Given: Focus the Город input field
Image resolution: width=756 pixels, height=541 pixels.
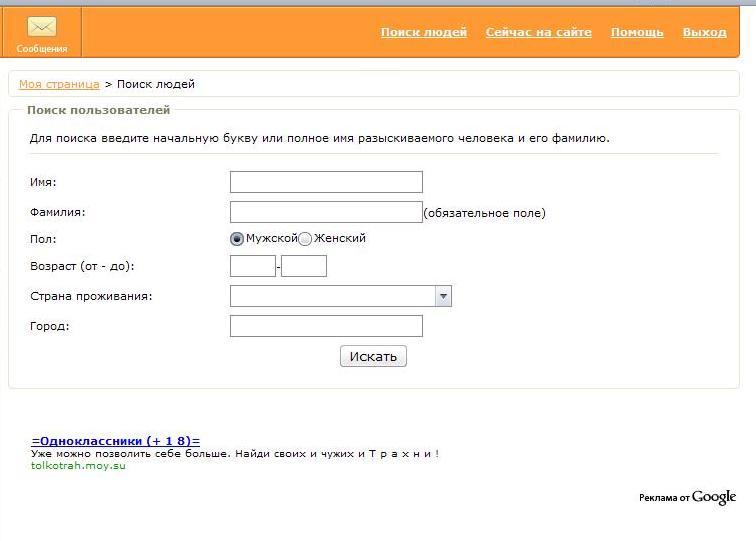Looking at the screenshot, I should [326, 326].
